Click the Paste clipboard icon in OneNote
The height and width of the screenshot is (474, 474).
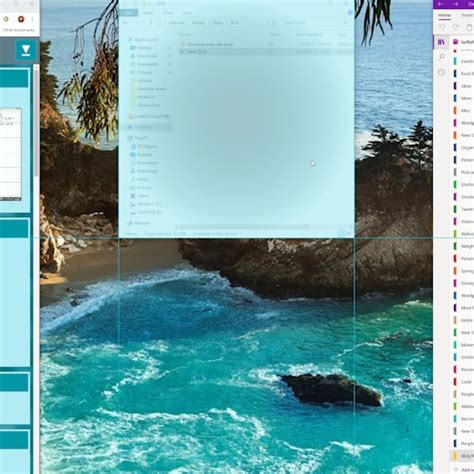[x=469, y=27]
